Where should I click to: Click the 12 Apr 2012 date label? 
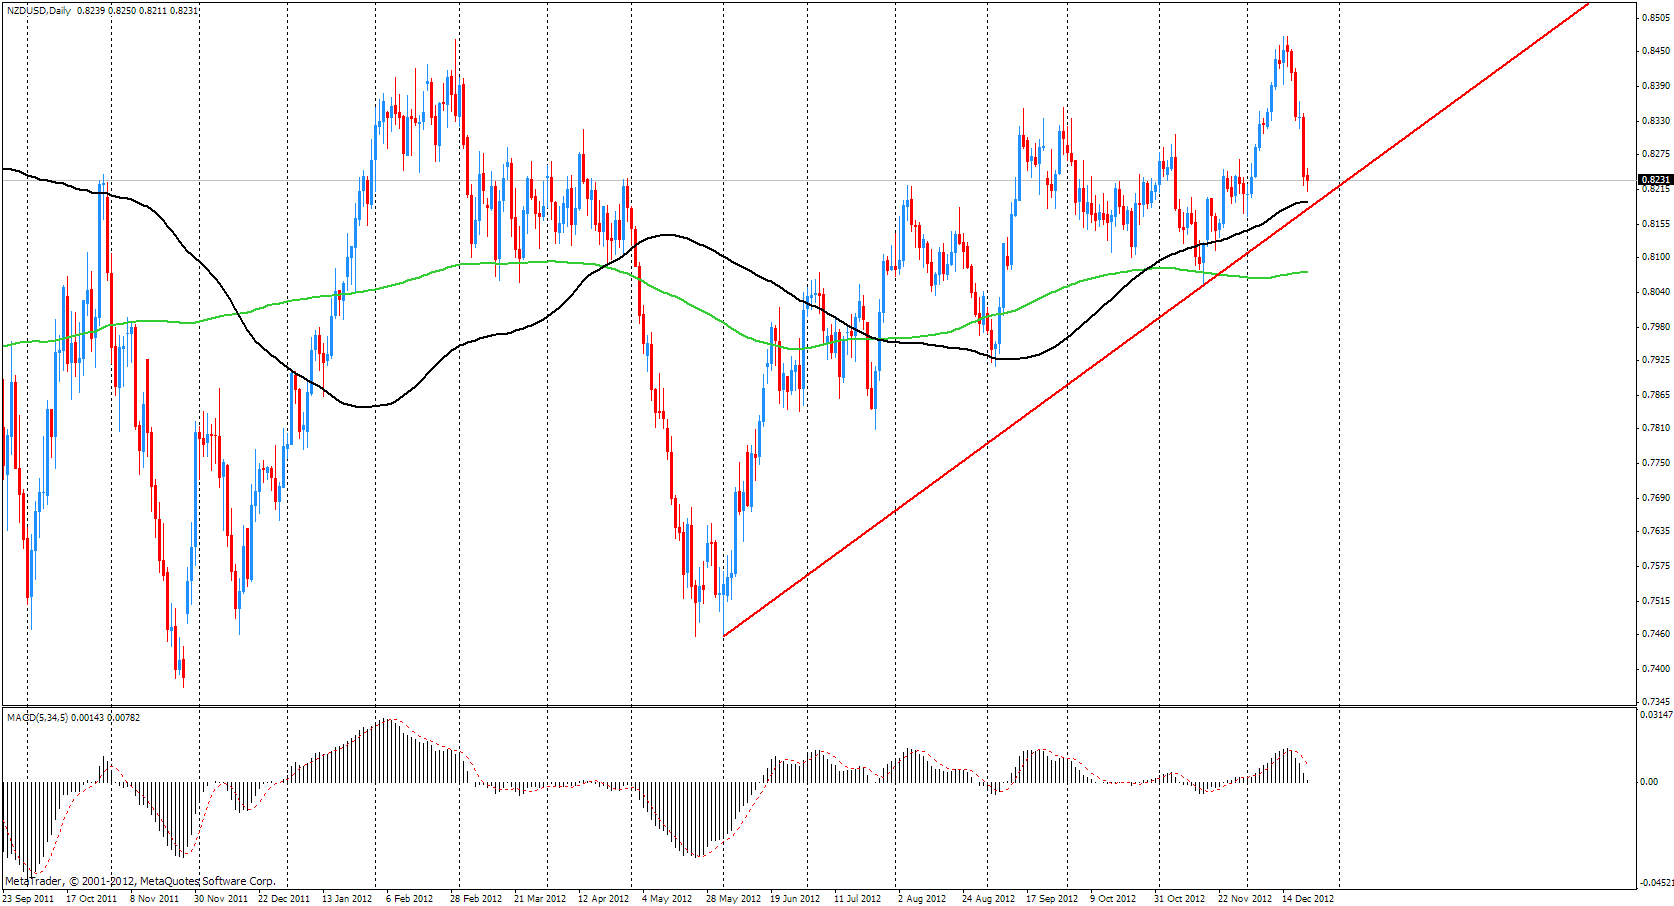tap(604, 898)
